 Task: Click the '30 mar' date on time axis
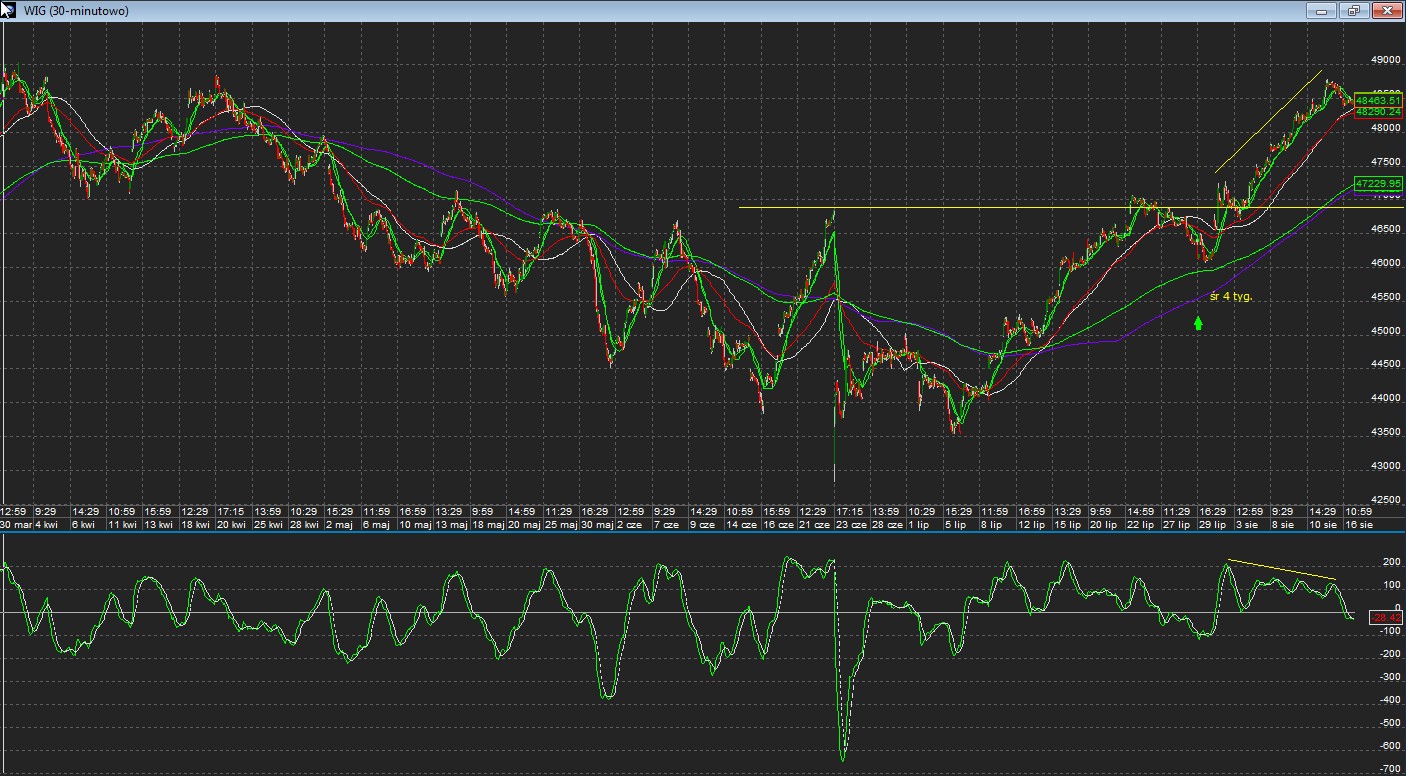click(x=16, y=524)
